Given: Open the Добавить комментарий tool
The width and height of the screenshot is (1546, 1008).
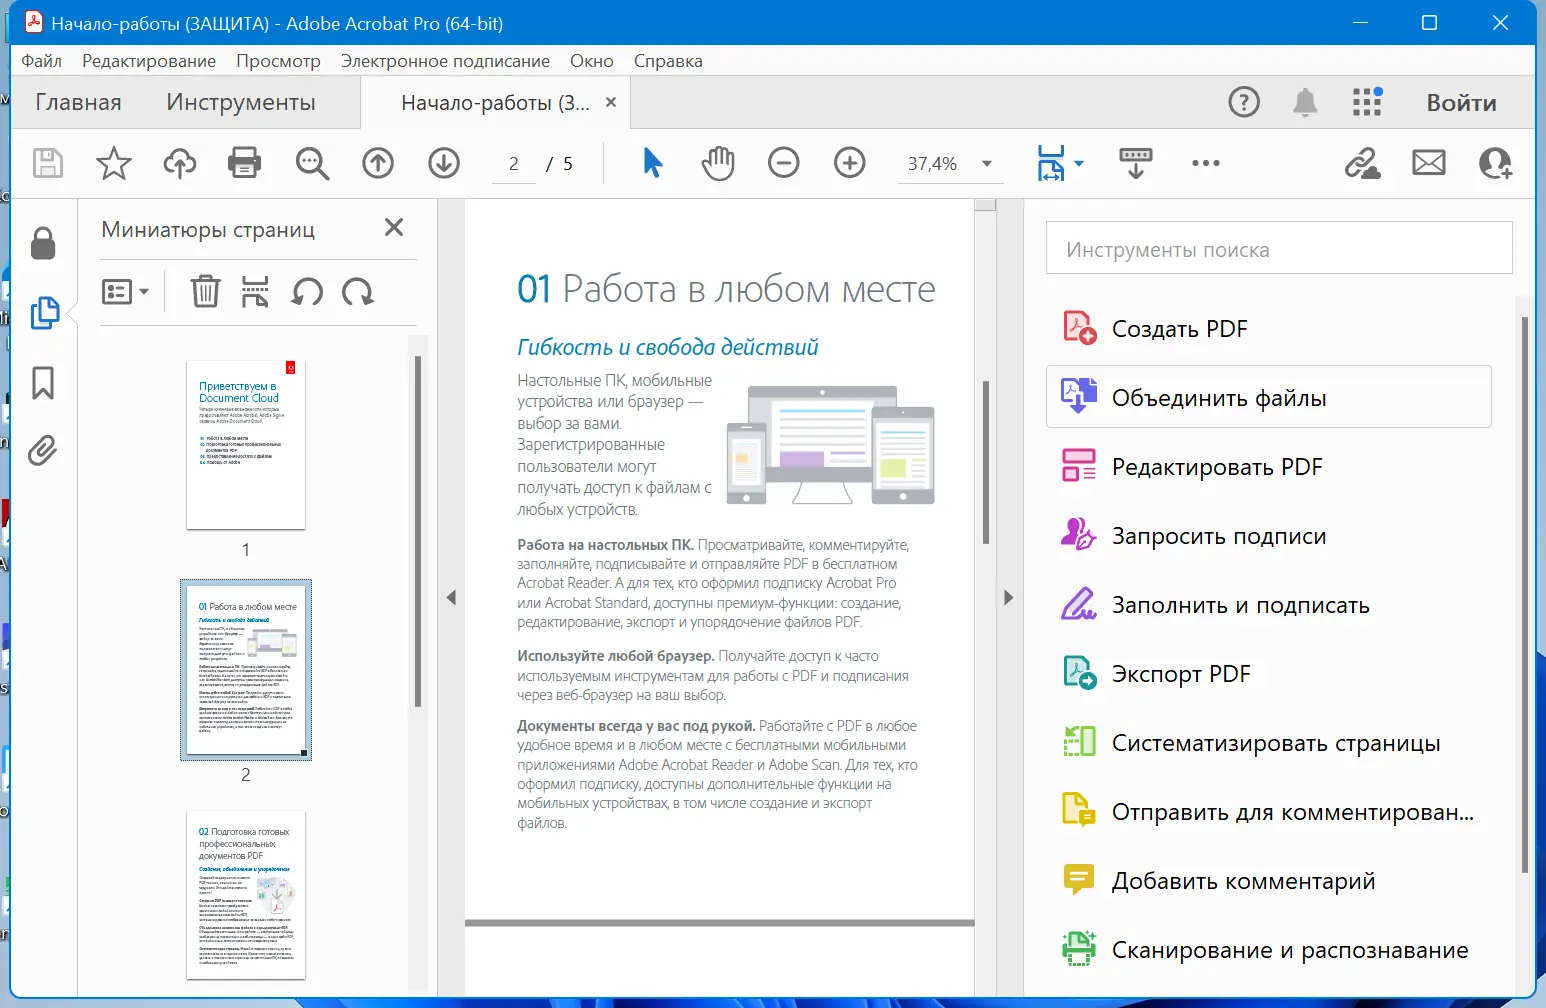Looking at the screenshot, I should click(1269, 881).
